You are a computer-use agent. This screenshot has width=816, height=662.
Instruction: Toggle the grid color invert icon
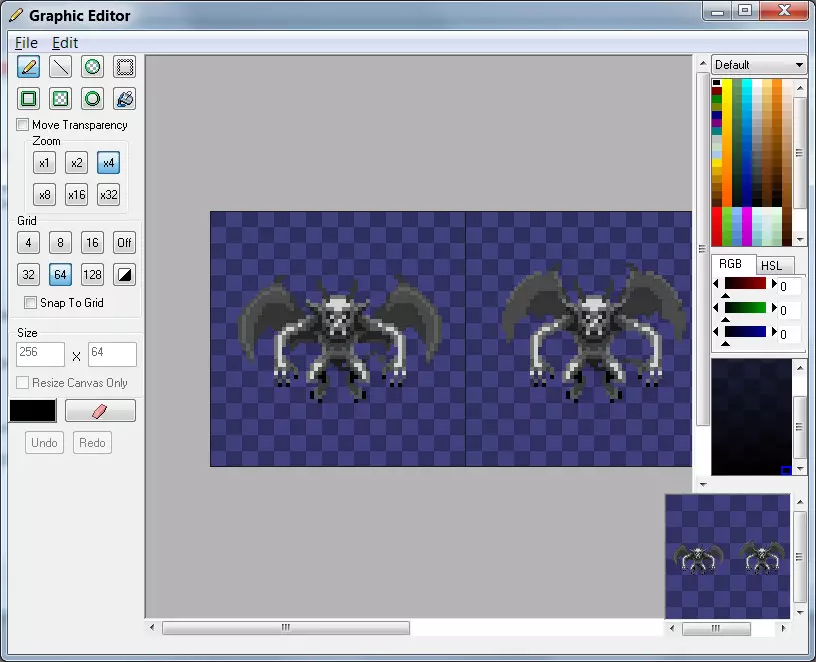[x=125, y=275]
